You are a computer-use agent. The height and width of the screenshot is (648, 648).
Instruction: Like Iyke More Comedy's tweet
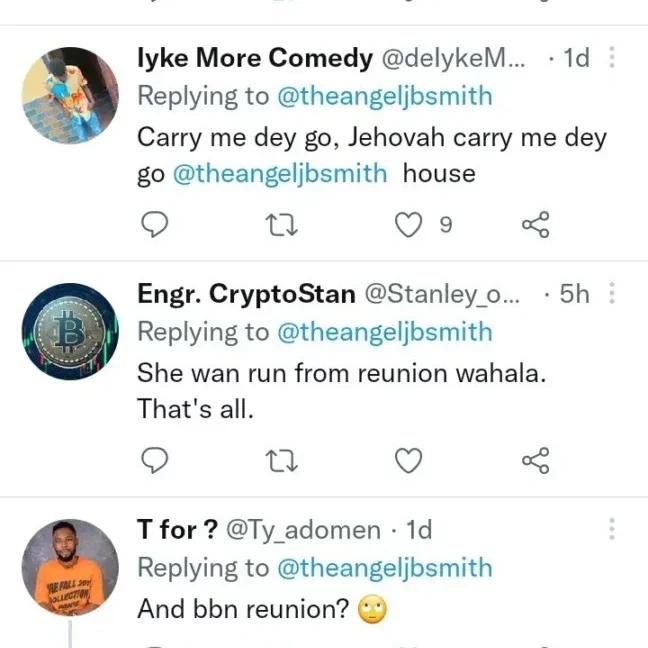[408, 226]
